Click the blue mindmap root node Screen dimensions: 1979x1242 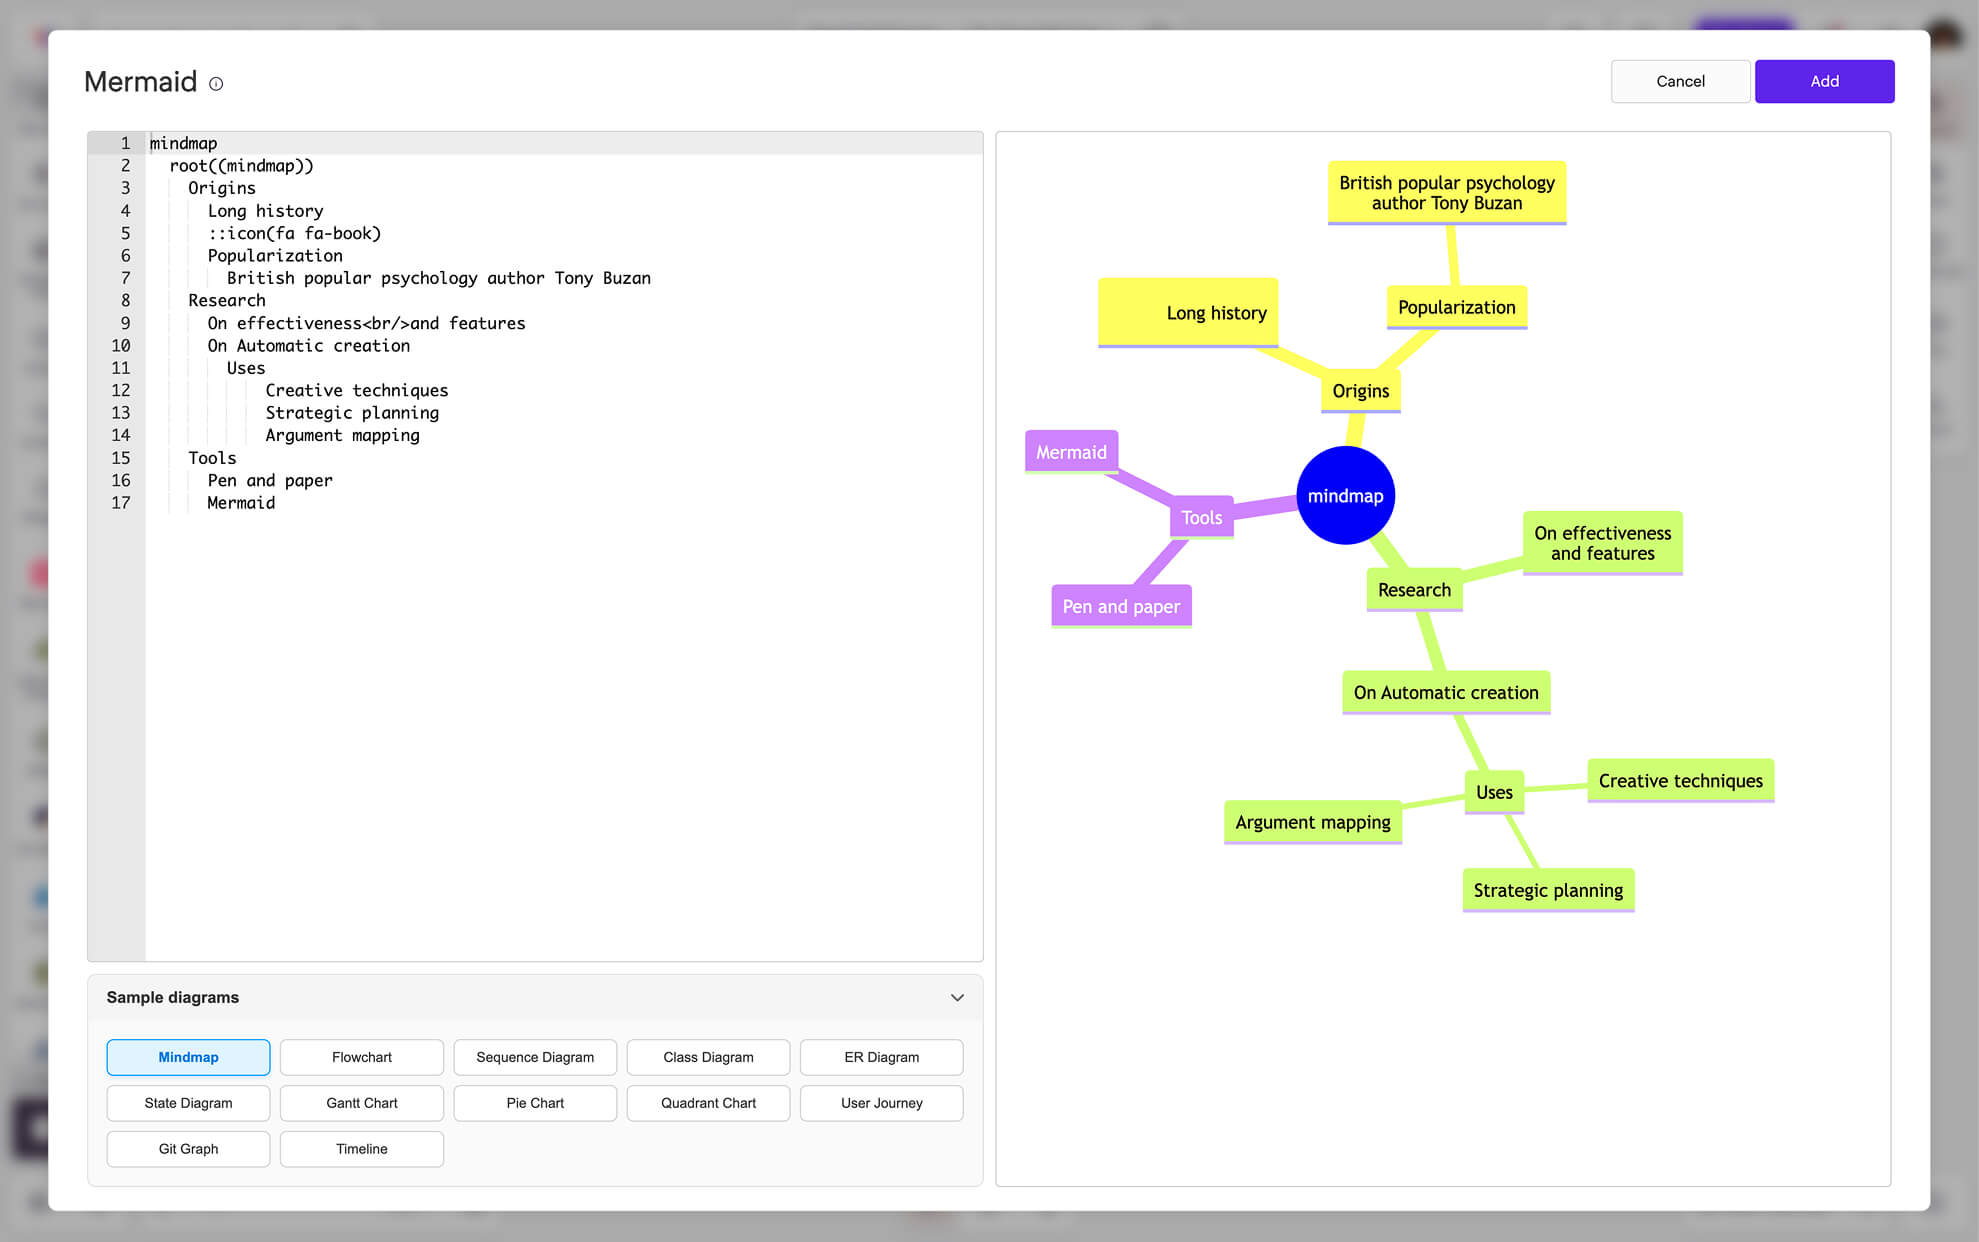click(x=1345, y=496)
